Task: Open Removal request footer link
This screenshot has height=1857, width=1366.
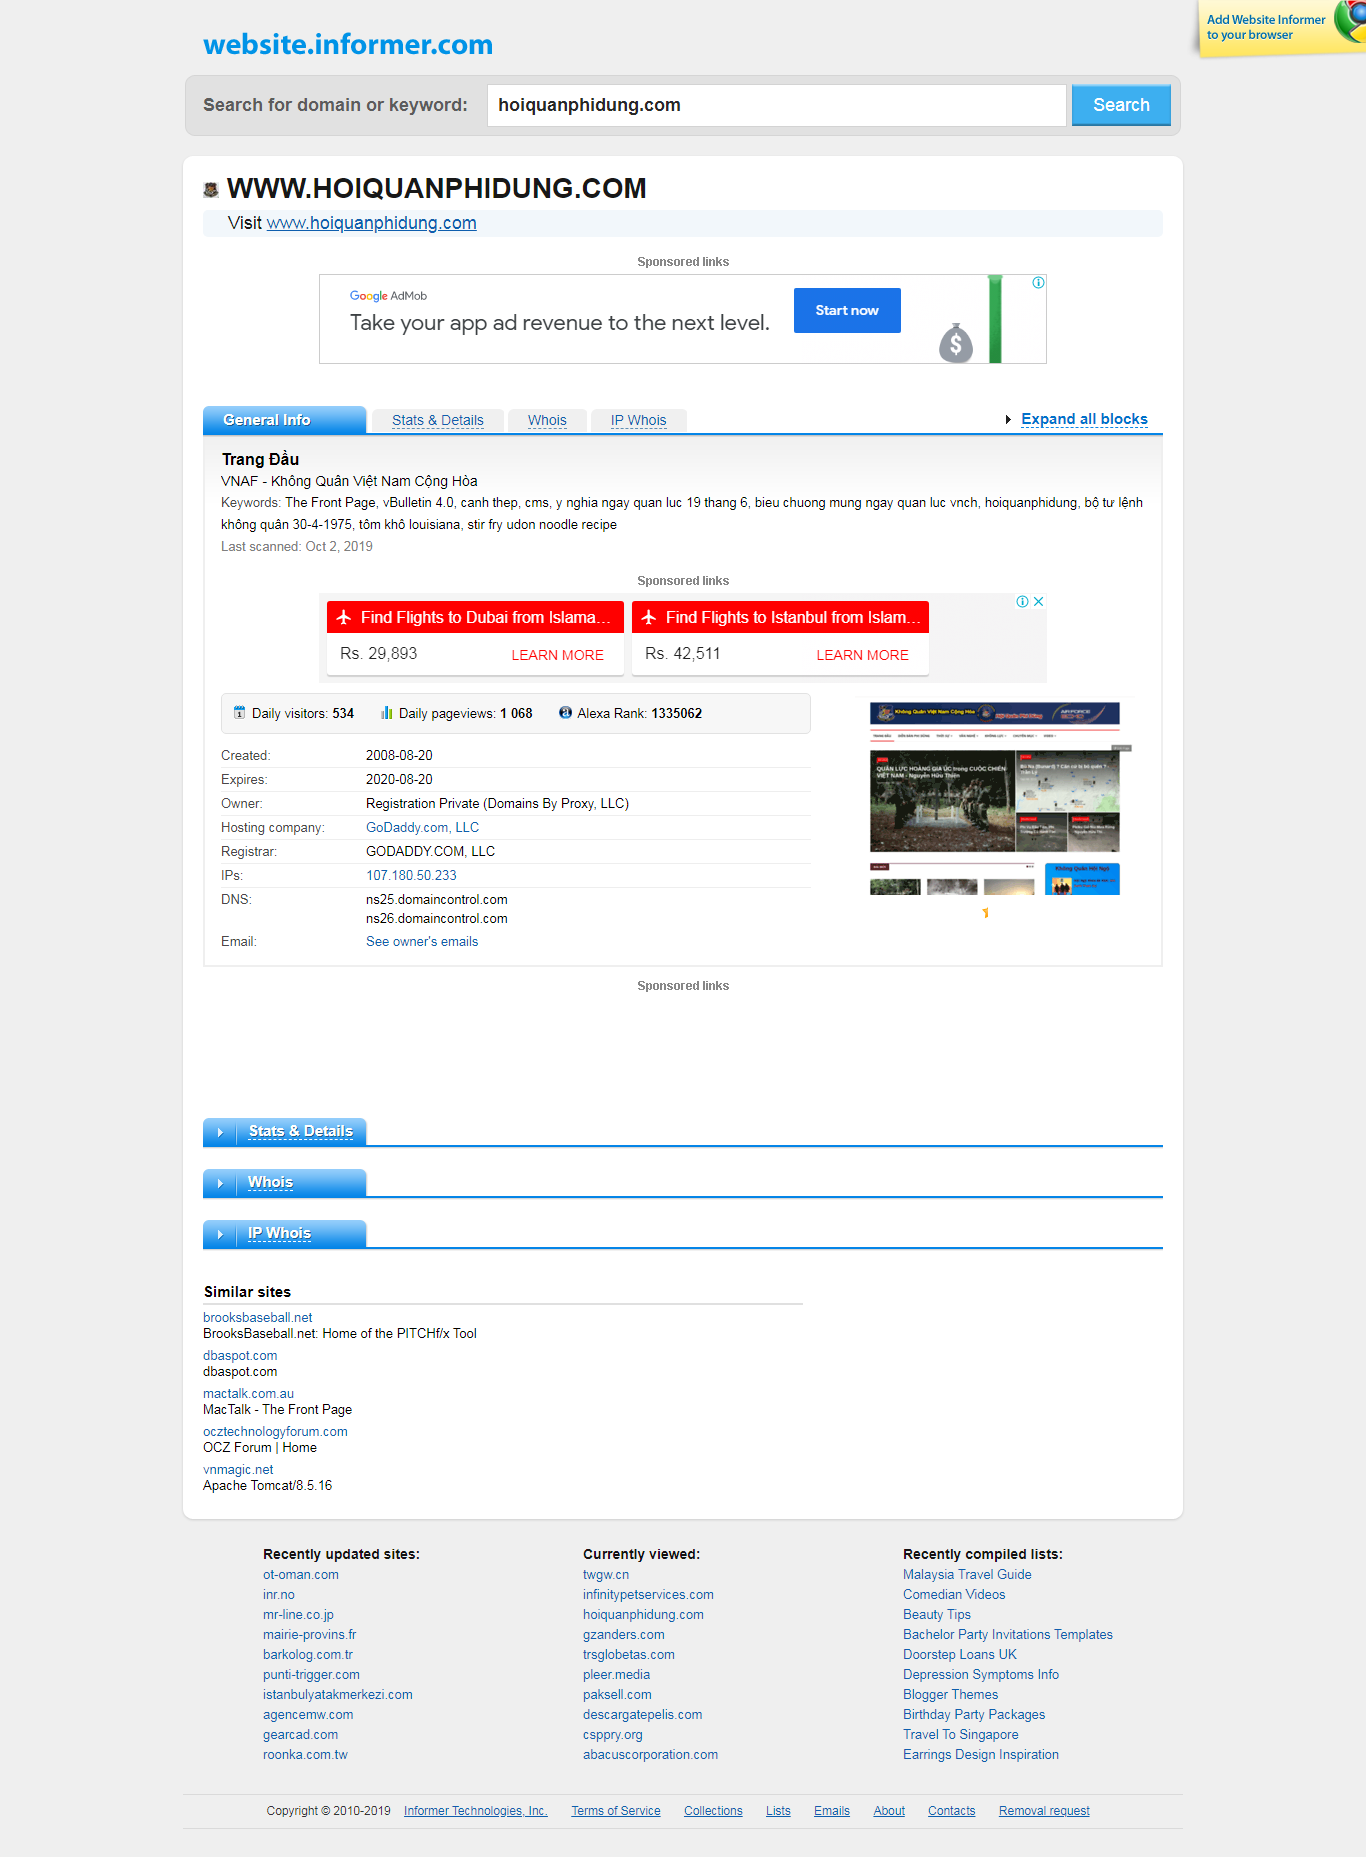Action: point(1044,1811)
